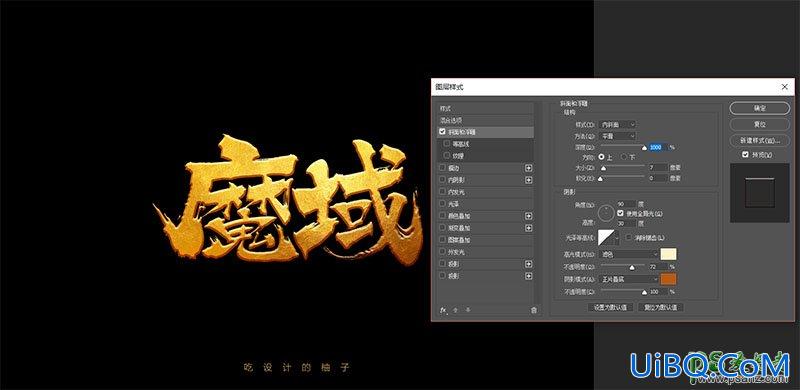Click the 大小 (Size) slider handle
This screenshot has height=390, width=800.
[x=603, y=168]
